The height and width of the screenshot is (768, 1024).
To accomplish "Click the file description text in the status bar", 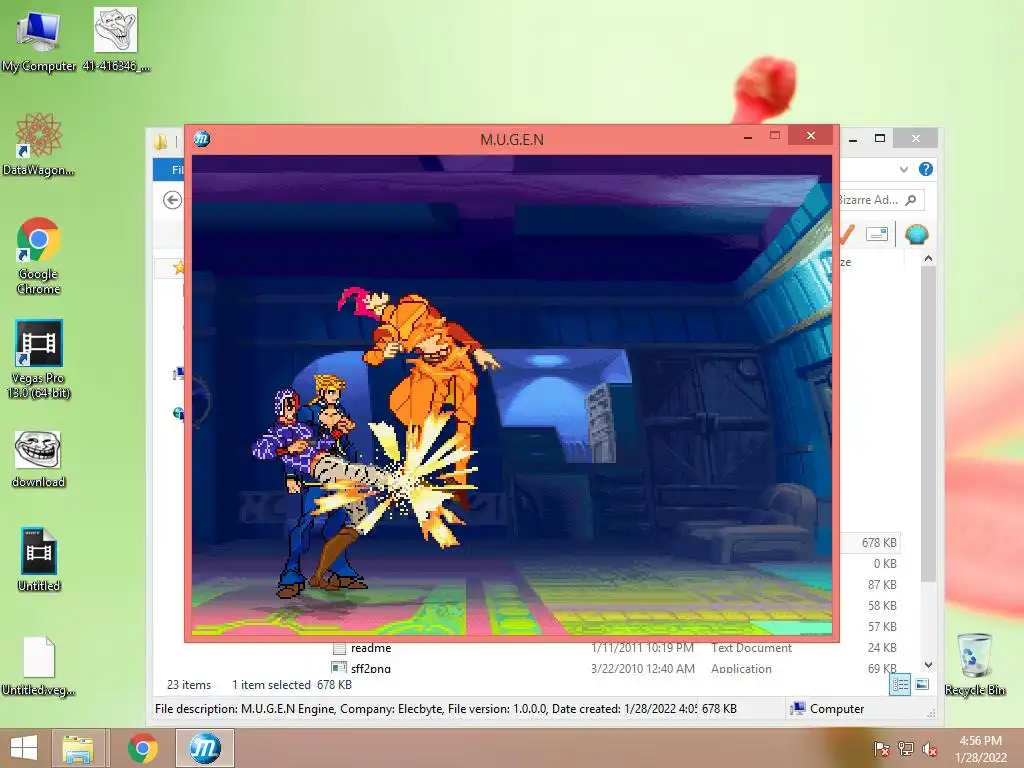I will (x=426, y=709).
